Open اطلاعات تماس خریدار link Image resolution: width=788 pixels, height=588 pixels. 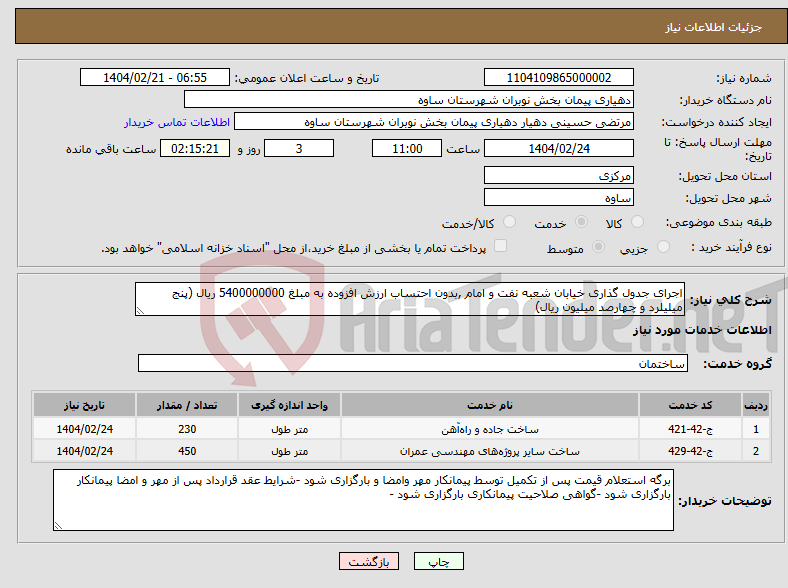click(177, 122)
